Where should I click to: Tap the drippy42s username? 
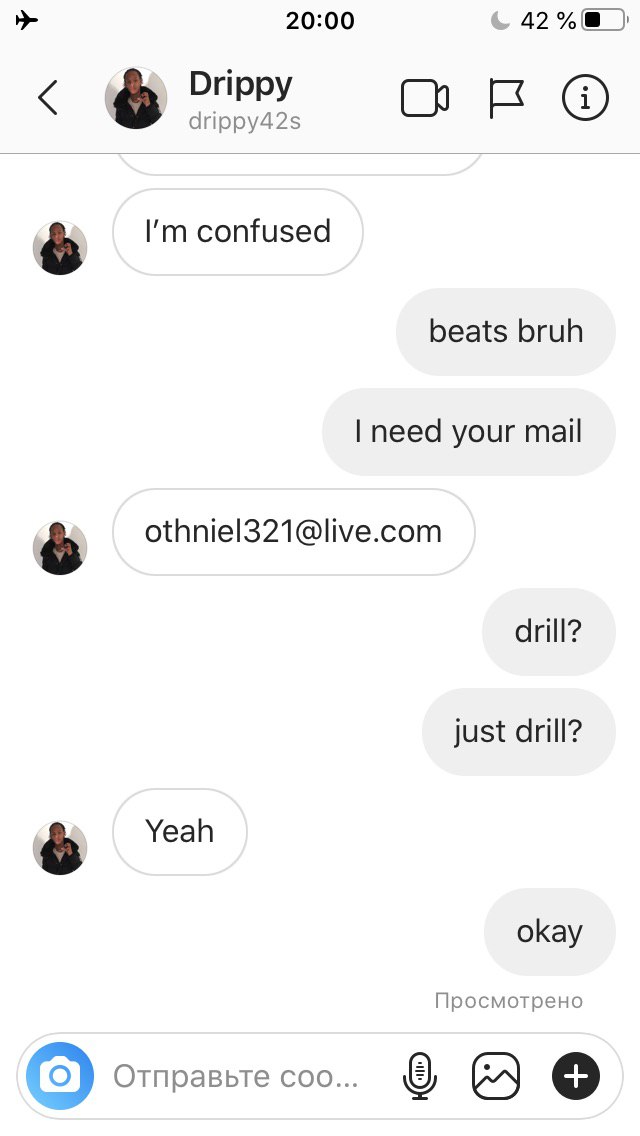point(244,120)
